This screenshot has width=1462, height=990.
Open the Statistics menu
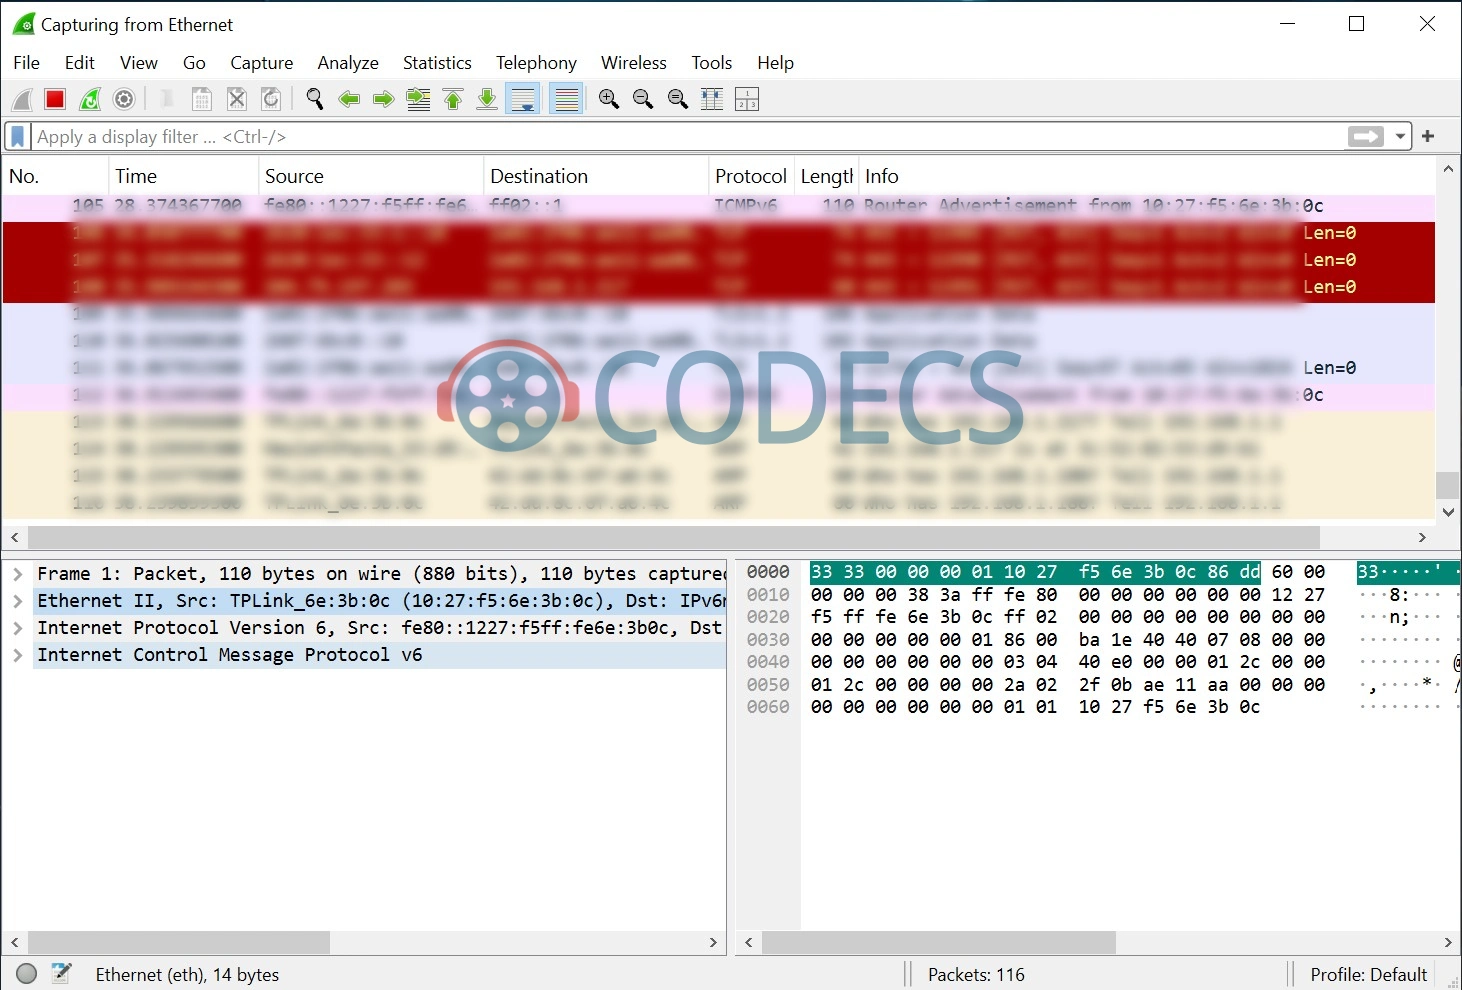coord(437,62)
